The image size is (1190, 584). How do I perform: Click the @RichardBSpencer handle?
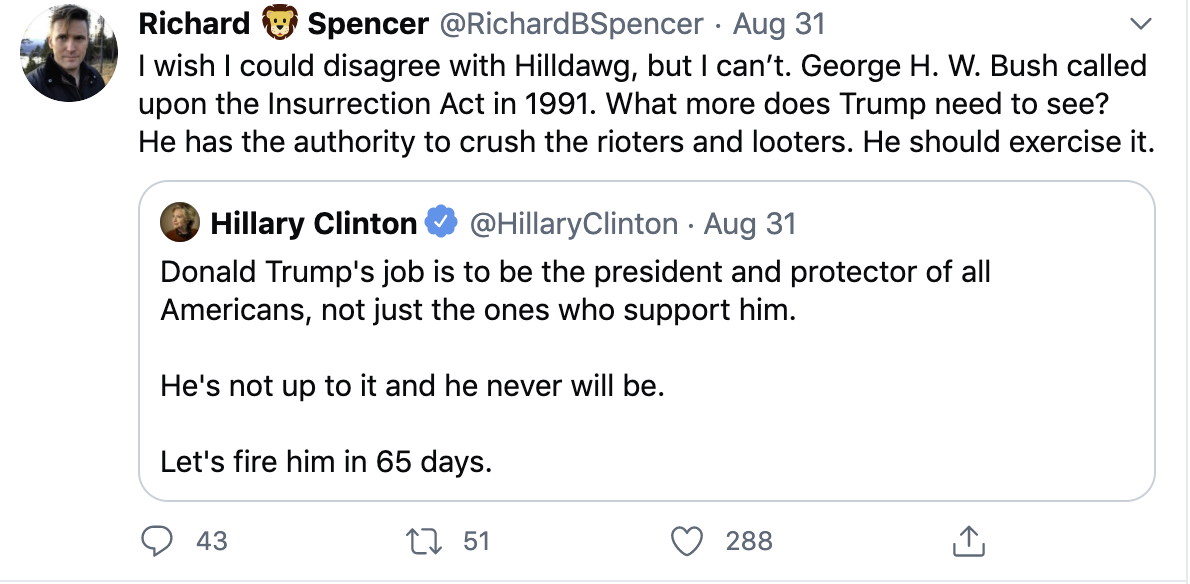click(x=570, y=23)
